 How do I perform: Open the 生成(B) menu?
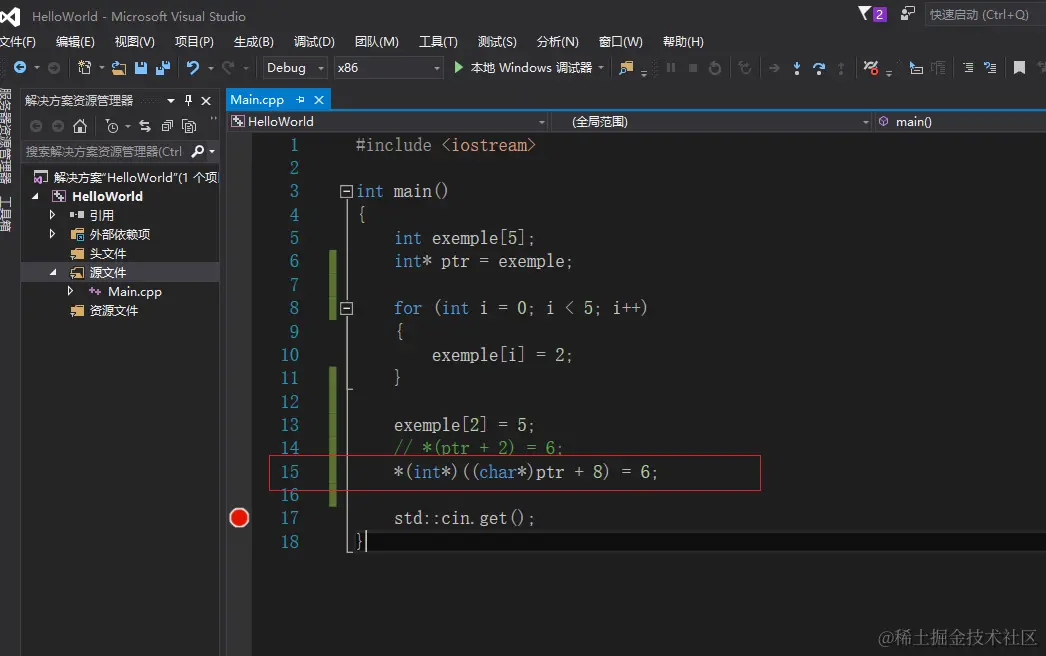pyautogui.click(x=253, y=41)
